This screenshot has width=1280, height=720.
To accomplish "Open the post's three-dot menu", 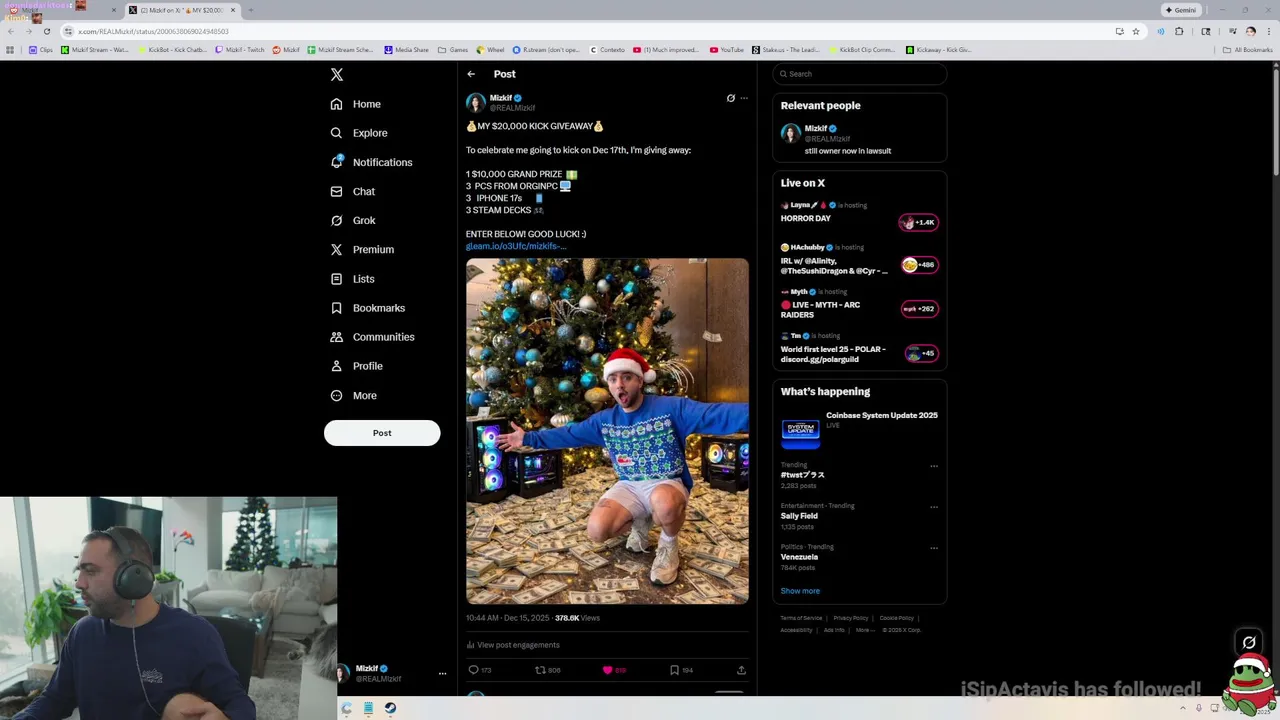I will point(744,98).
